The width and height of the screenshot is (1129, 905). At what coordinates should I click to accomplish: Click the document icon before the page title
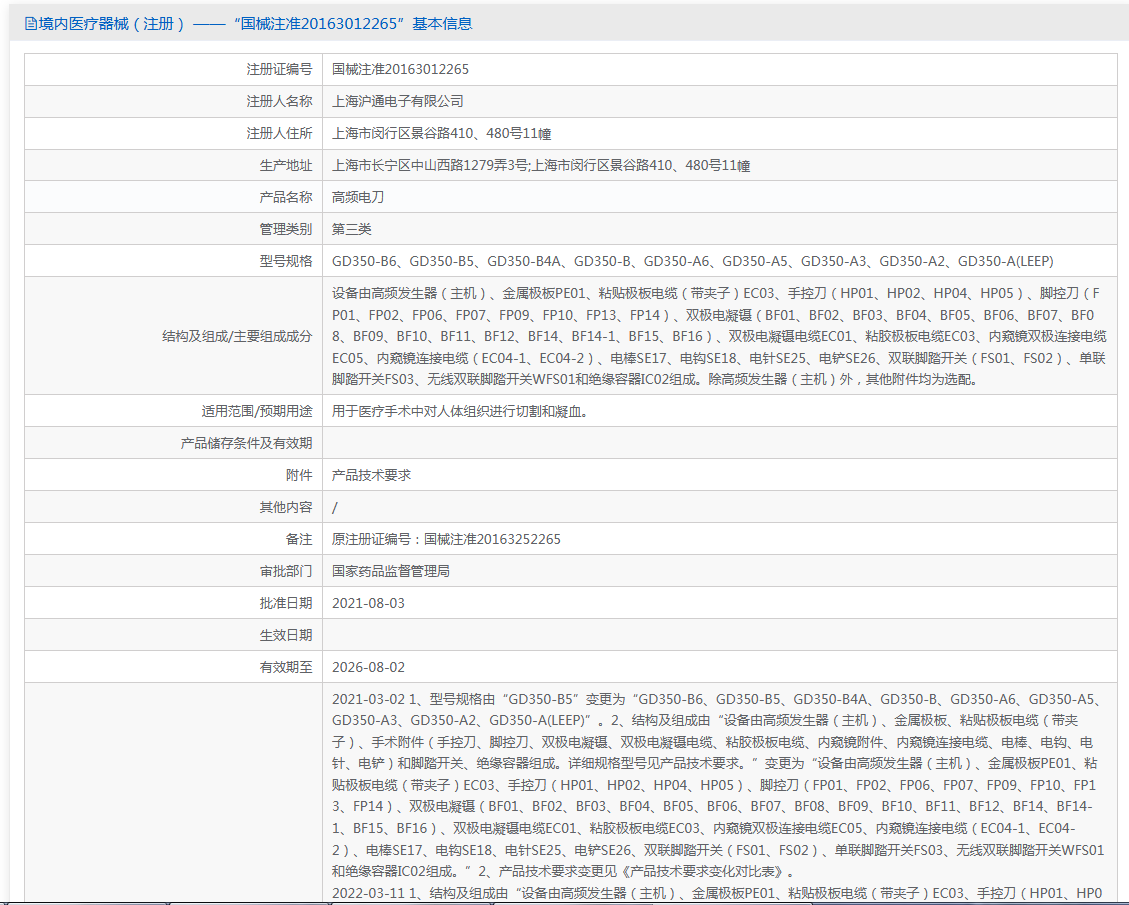point(31,24)
